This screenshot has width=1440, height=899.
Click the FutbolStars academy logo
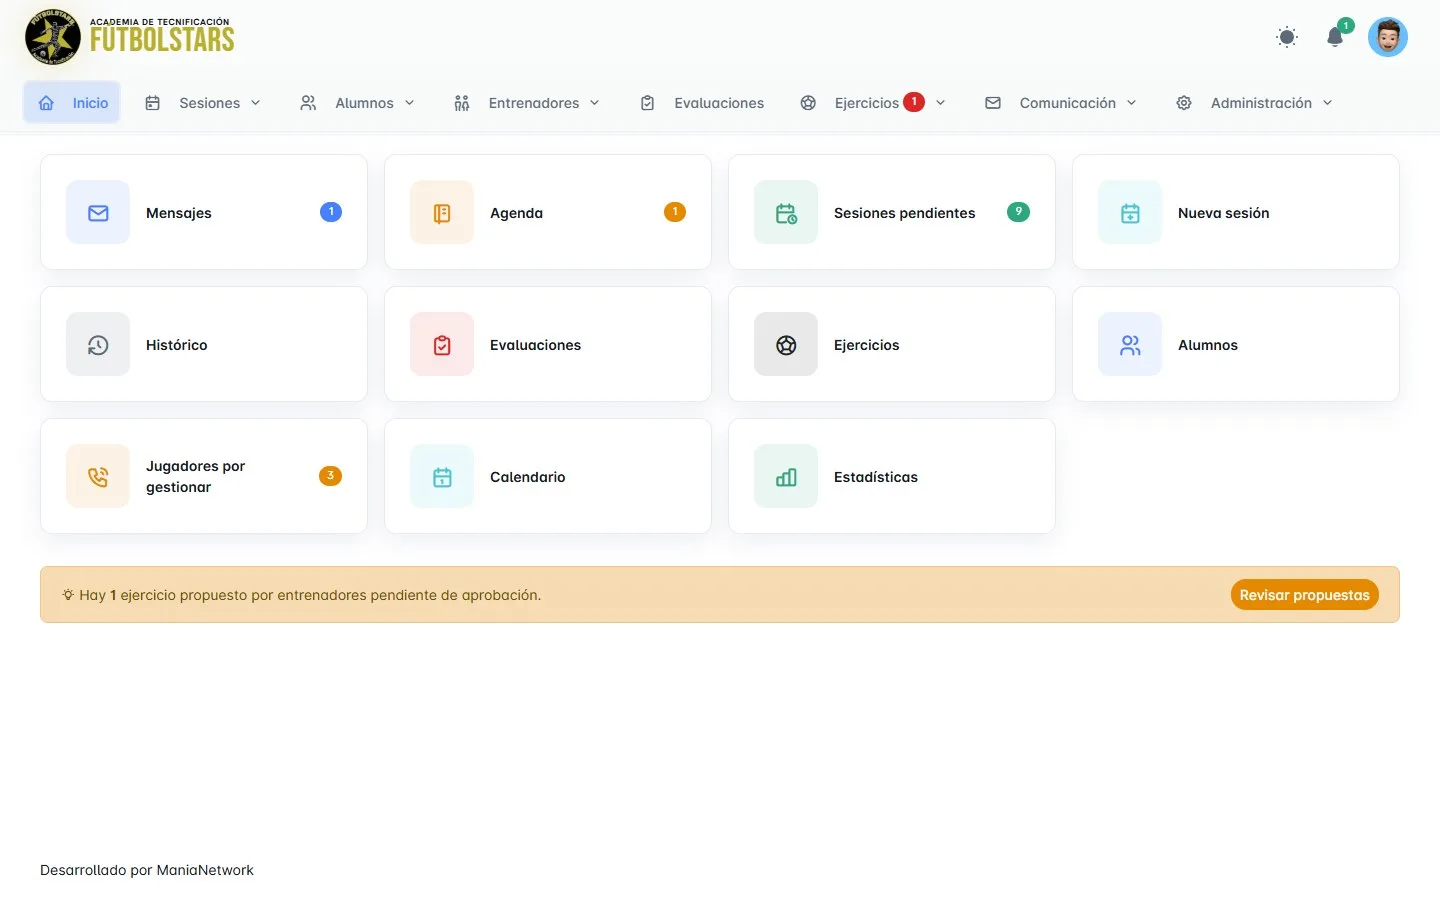[x=130, y=37]
